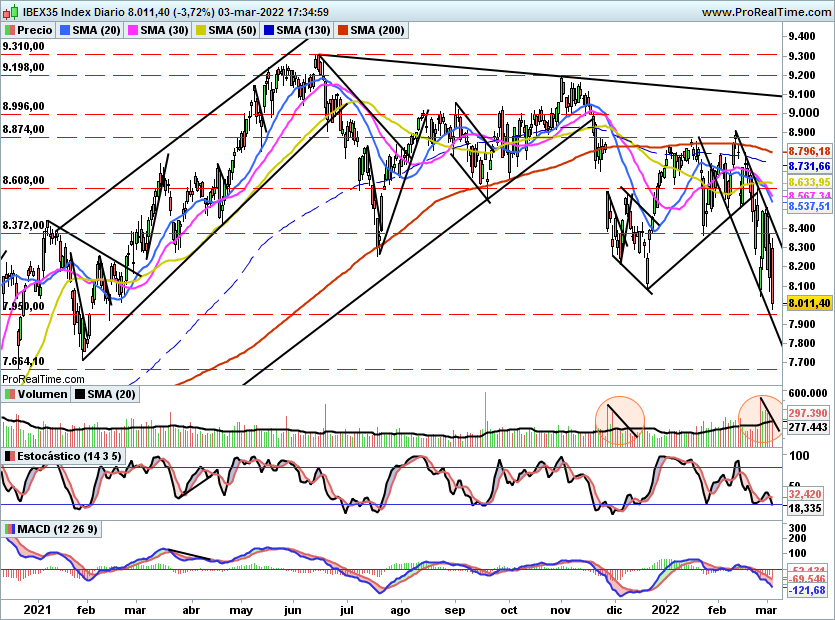The image size is (835, 620).
Task: Click the 9.400 price axis label
Action: (802, 36)
